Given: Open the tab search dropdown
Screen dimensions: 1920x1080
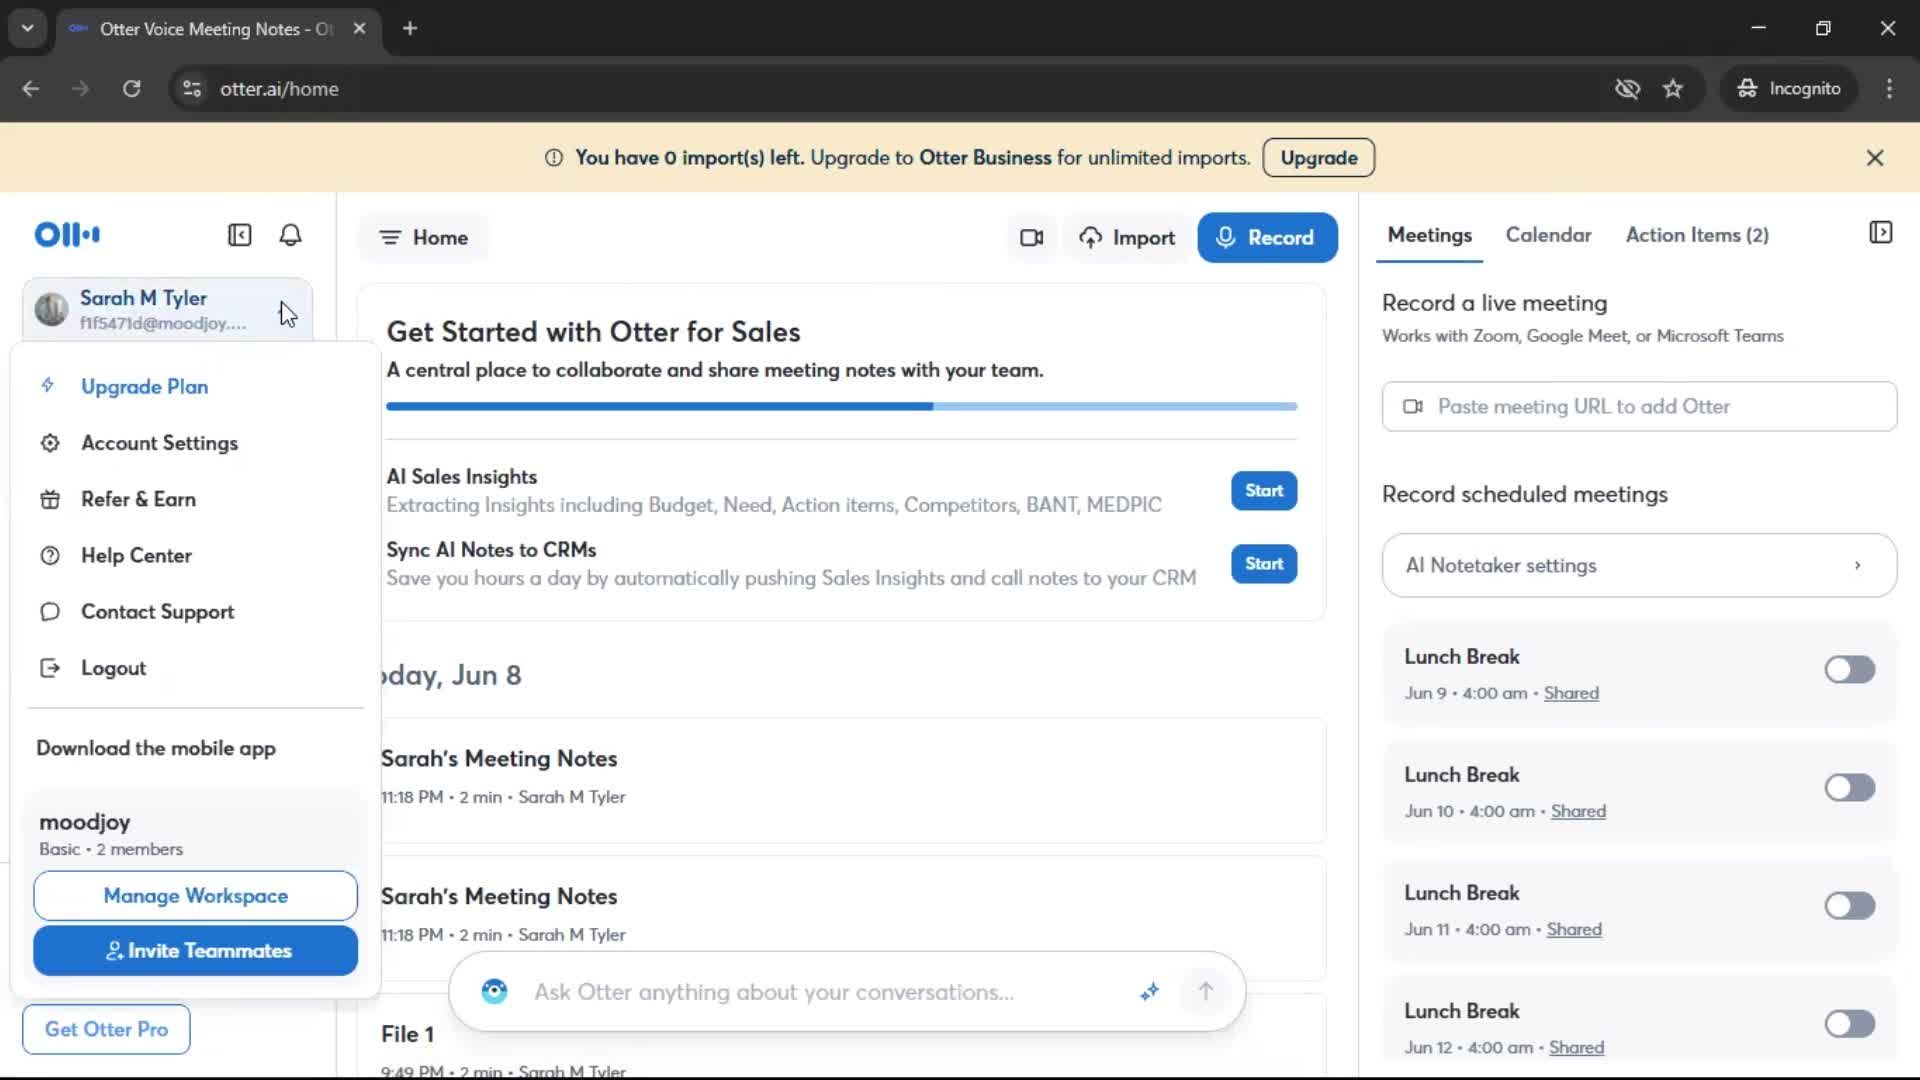Looking at the screenshot, I should pyautogui.click(x=28, y=28).
